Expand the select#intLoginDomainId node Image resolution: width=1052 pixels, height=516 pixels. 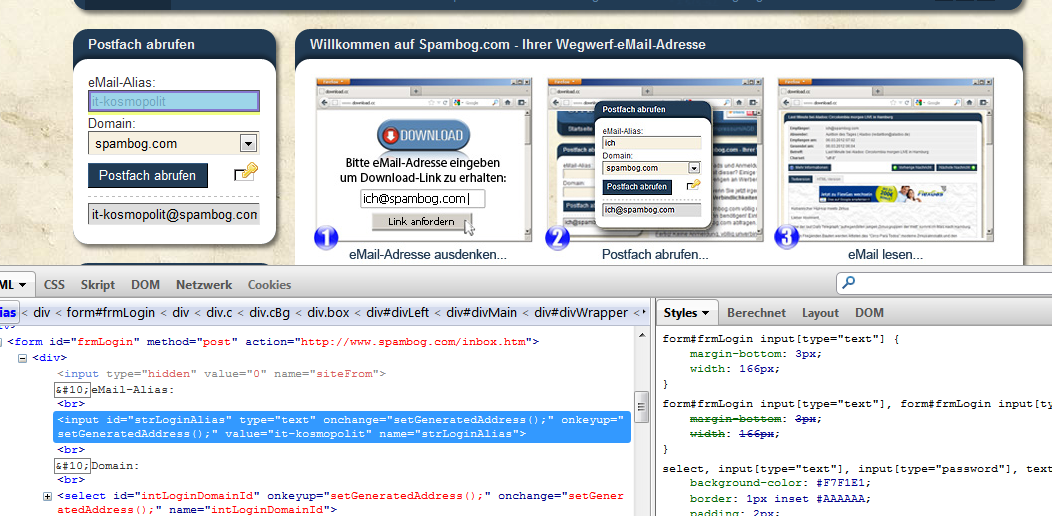47,496
